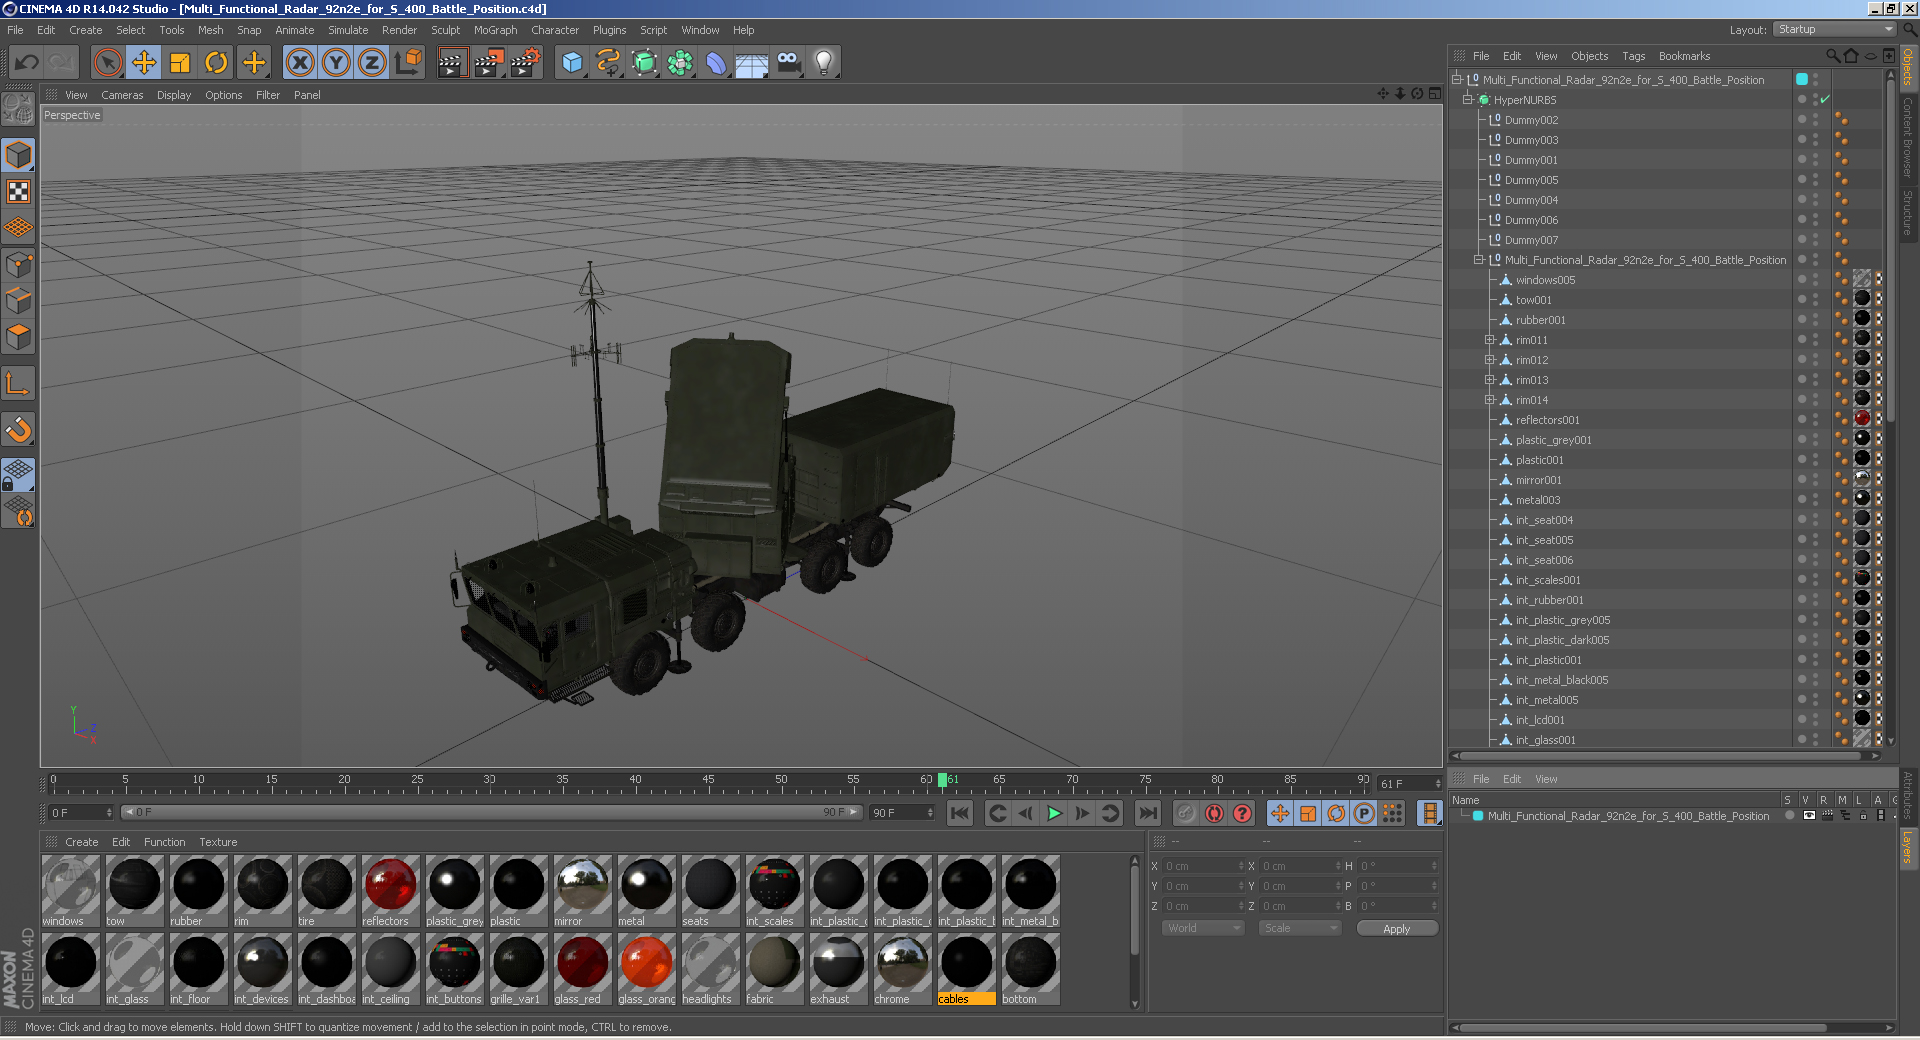Play the animation forward
The height and width of the screenshot is (1040, 1920).
[1054, 813]
